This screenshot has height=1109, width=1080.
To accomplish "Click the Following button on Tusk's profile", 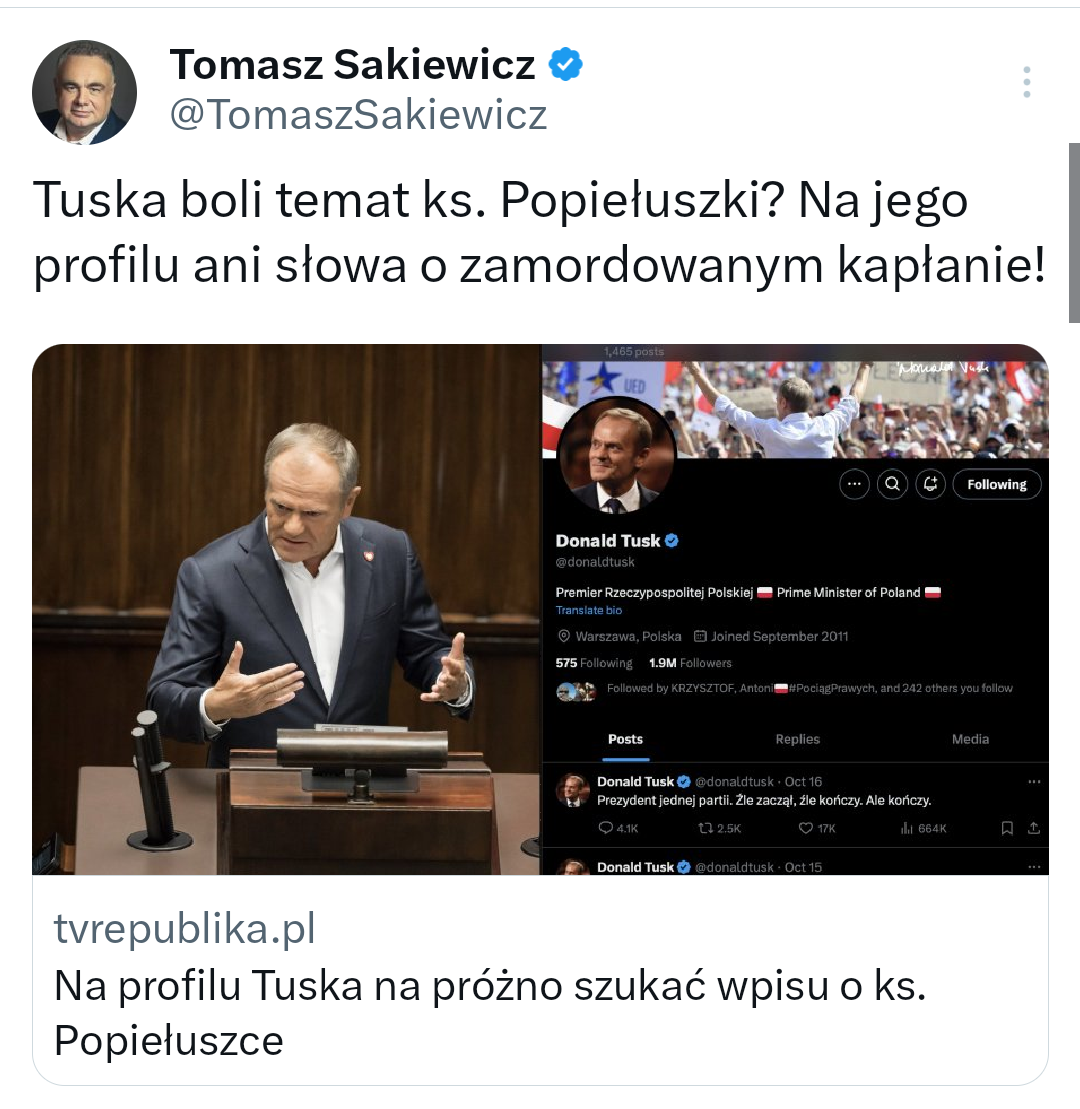I will 996,485.
